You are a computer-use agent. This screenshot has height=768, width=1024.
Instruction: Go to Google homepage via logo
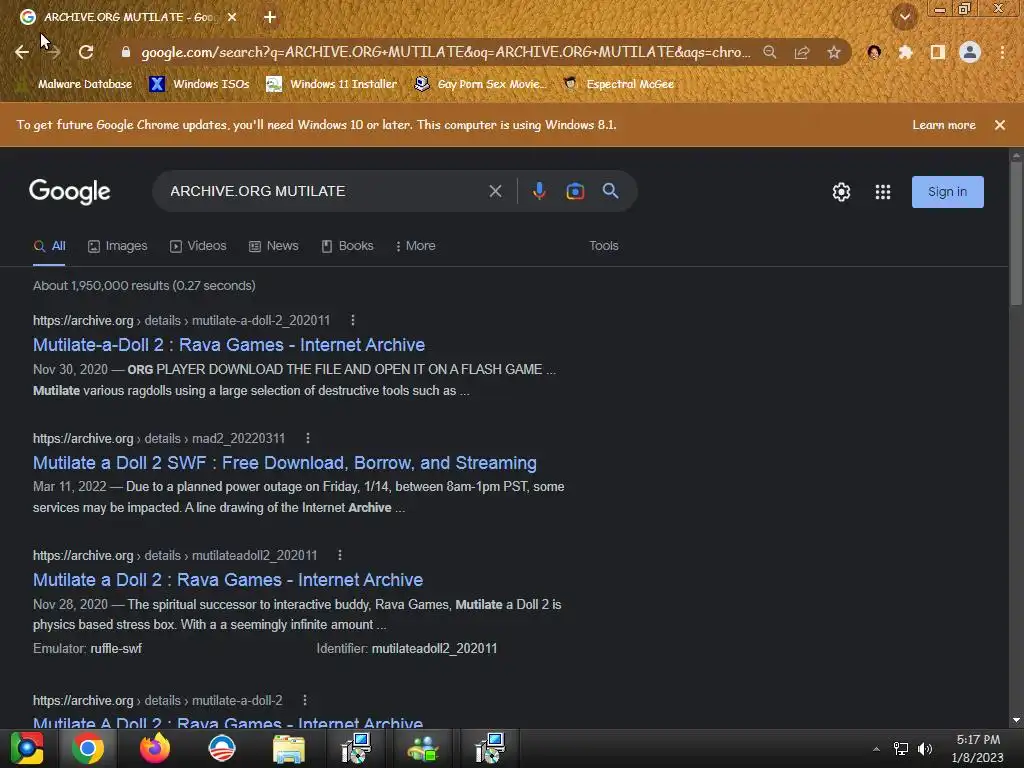click(70, 191)
